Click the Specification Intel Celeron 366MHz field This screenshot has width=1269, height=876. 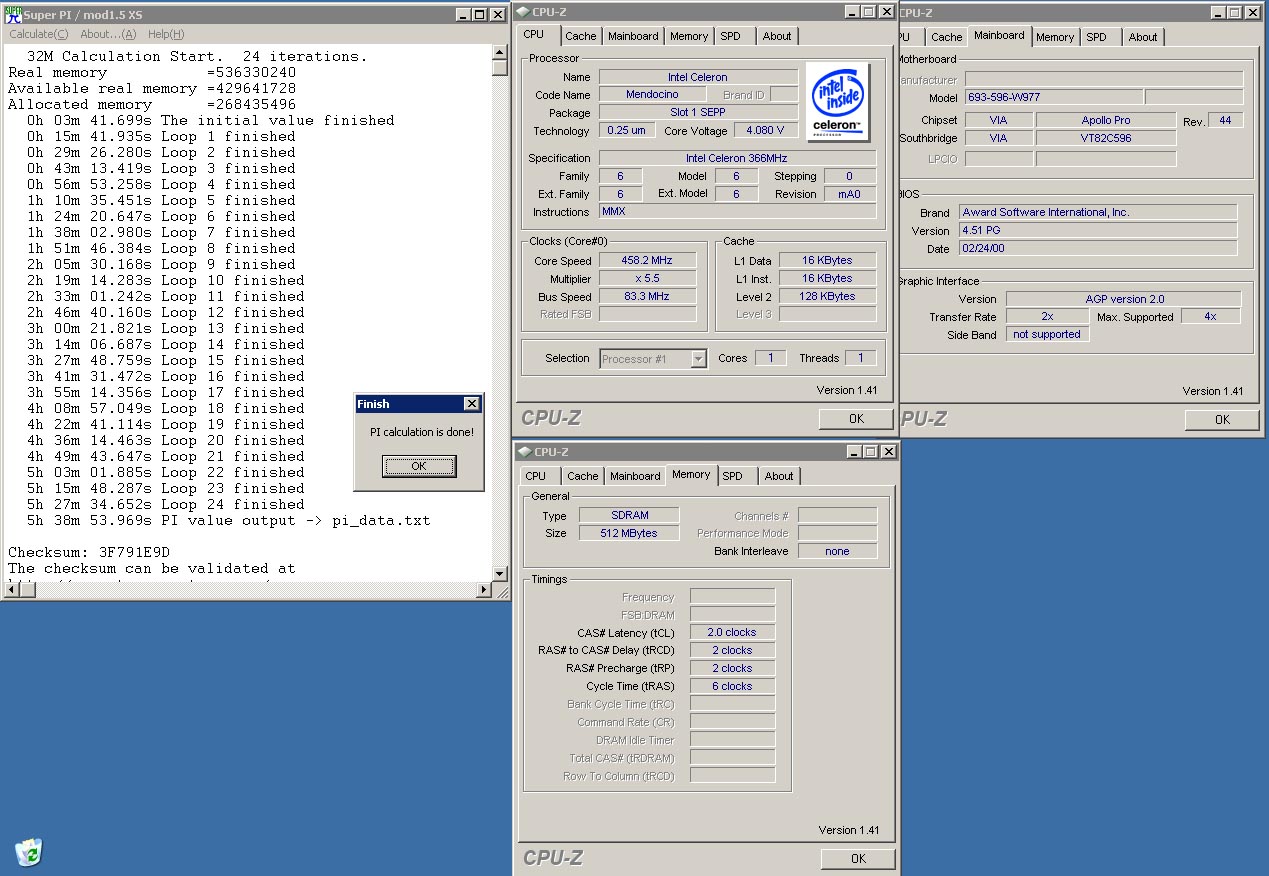(x=737, y=158)
